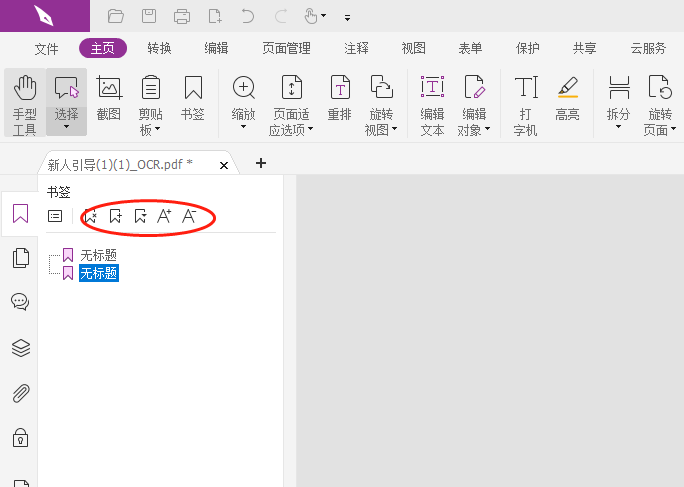
Task: Open the 共享 tab
Action: (x=585, y=48)
